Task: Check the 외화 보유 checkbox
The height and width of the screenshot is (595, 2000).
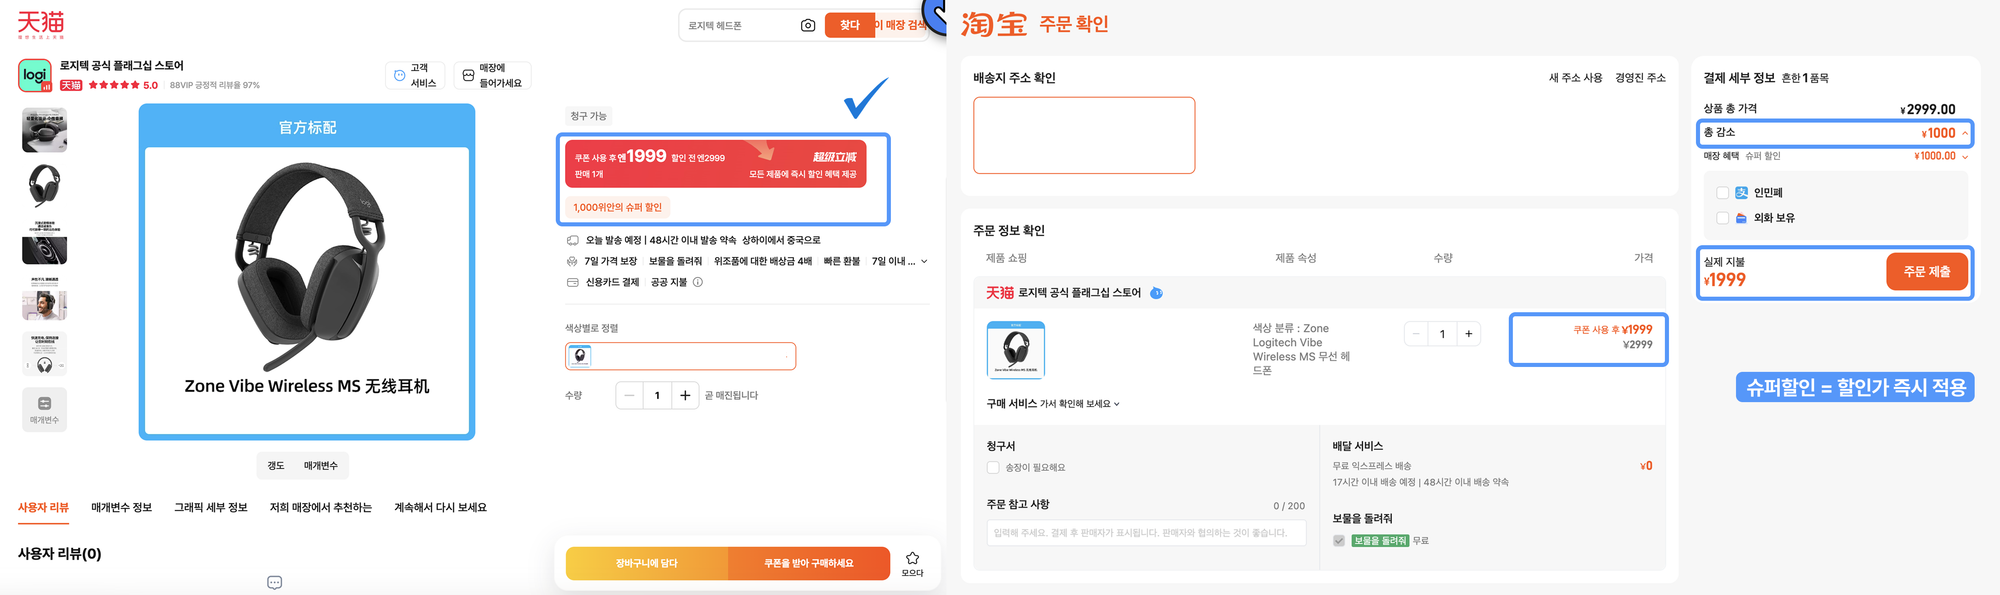Action: pos(1722,218)
